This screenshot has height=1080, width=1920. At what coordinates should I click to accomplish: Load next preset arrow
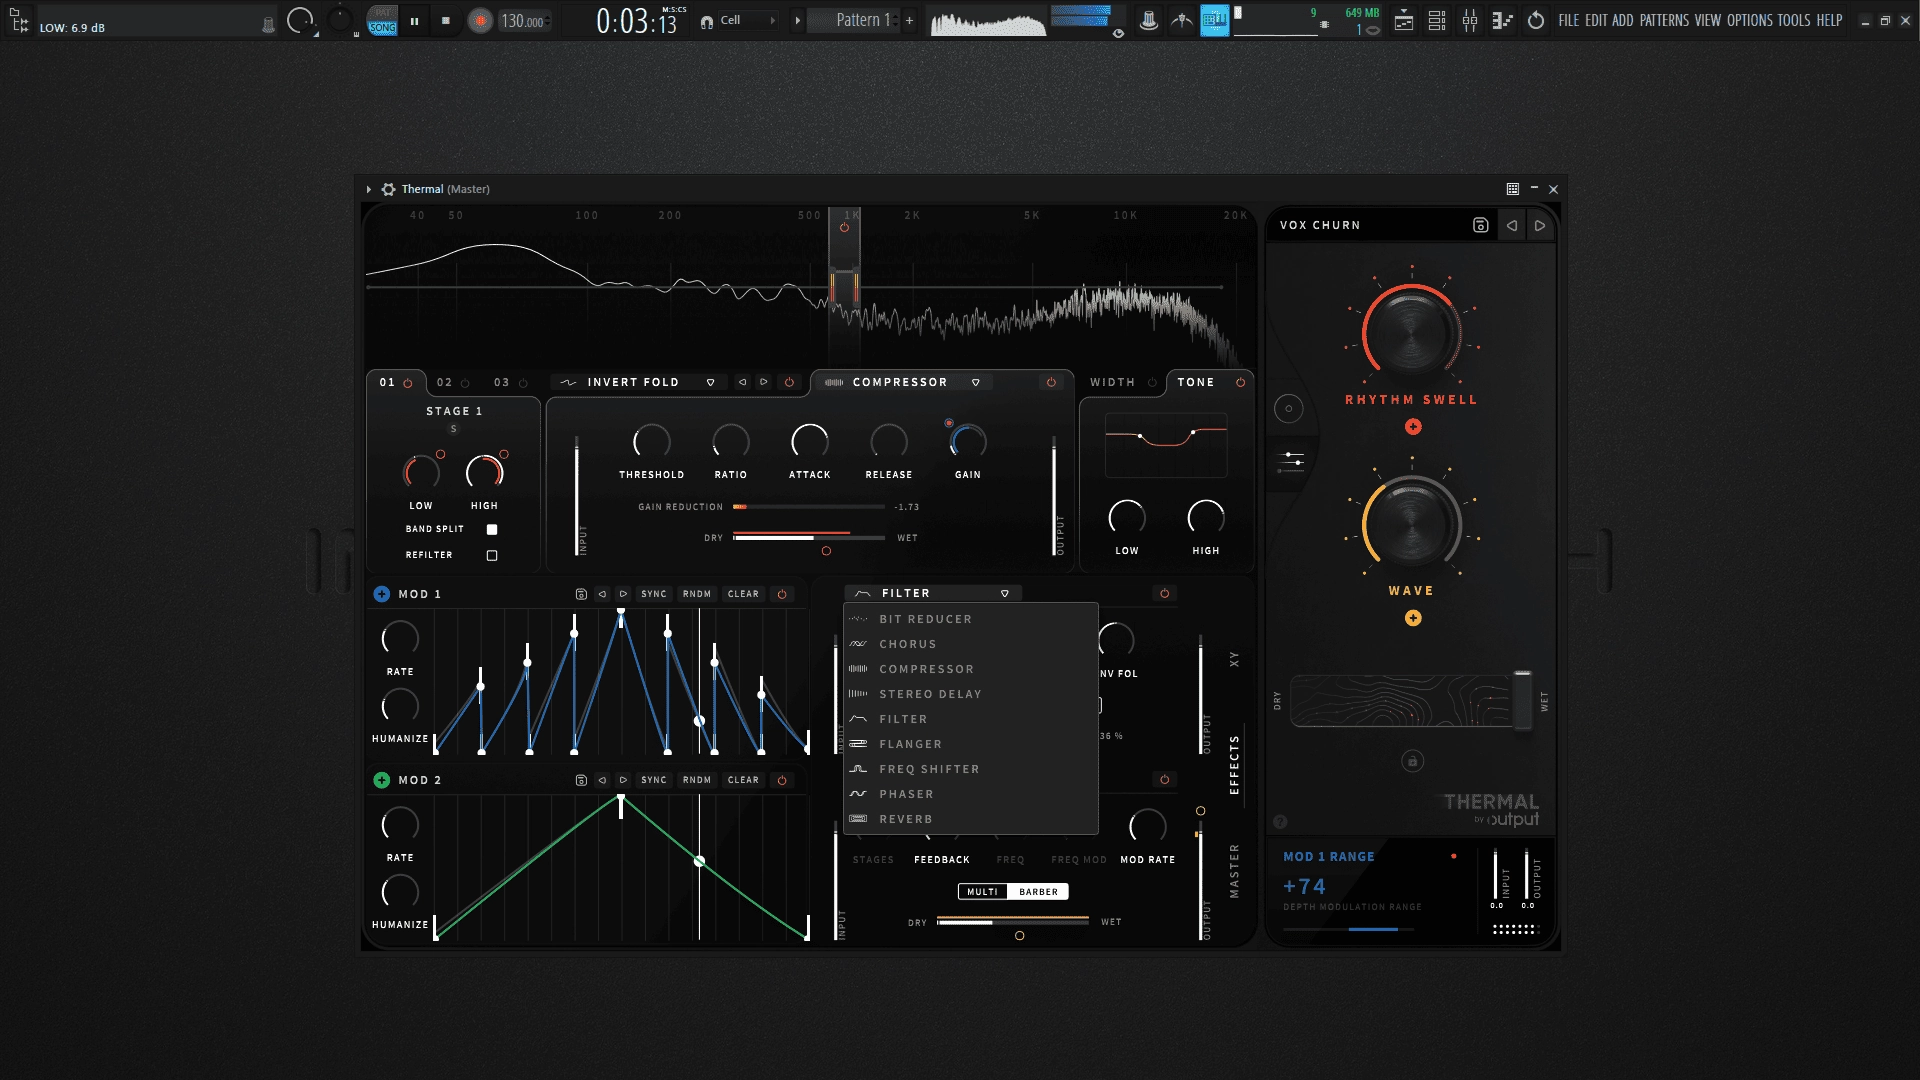point(1540,225)
